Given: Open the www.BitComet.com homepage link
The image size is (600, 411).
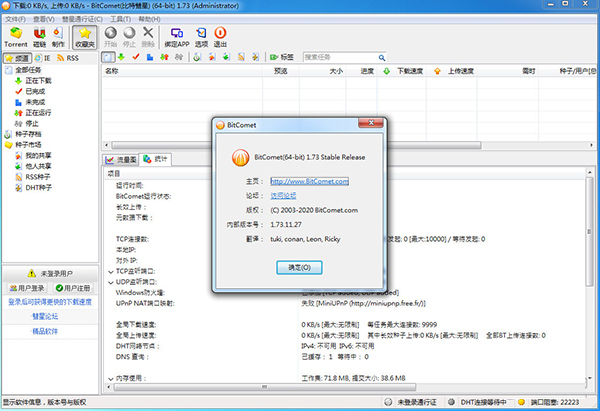Looking at the screenshot, I should (309, 182).
